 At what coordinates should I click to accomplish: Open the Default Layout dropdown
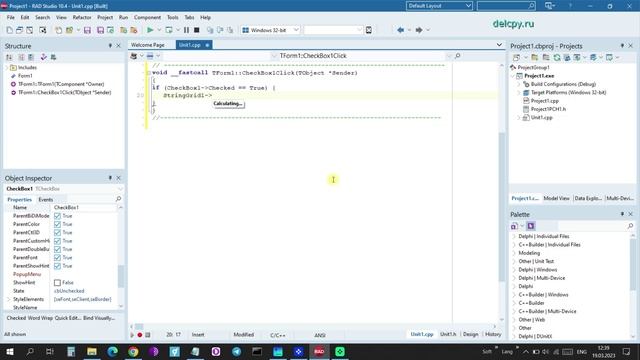(x=468, y=6)
